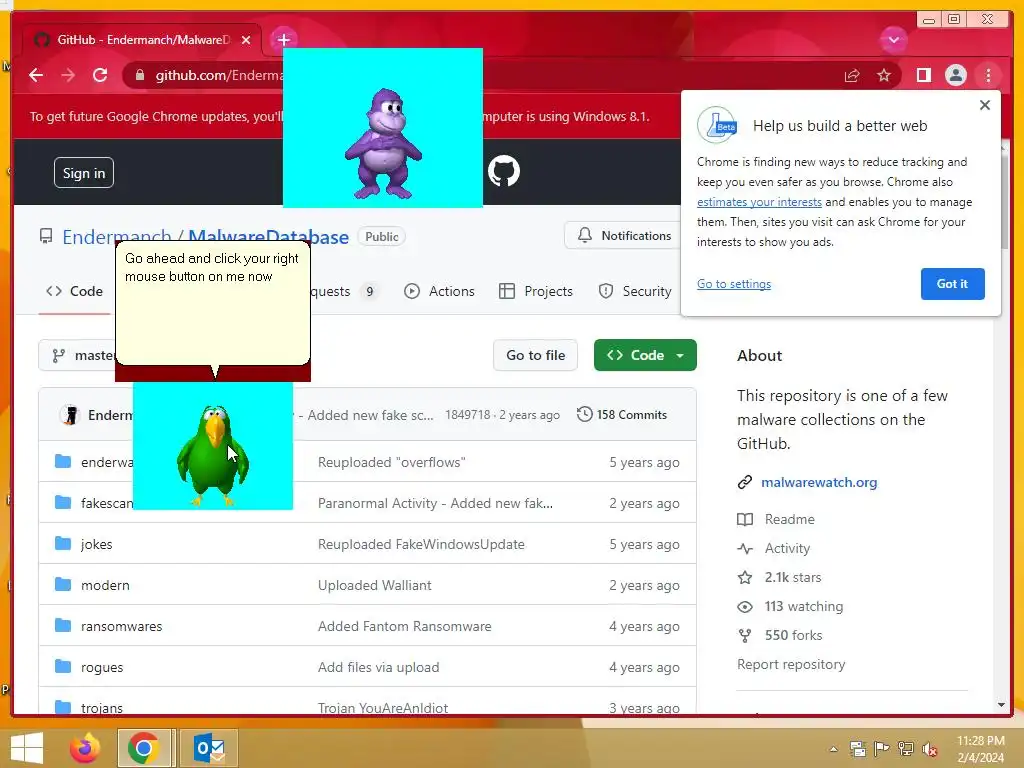
Task: Open a new tab with the plus button
Action: [283, 40]
